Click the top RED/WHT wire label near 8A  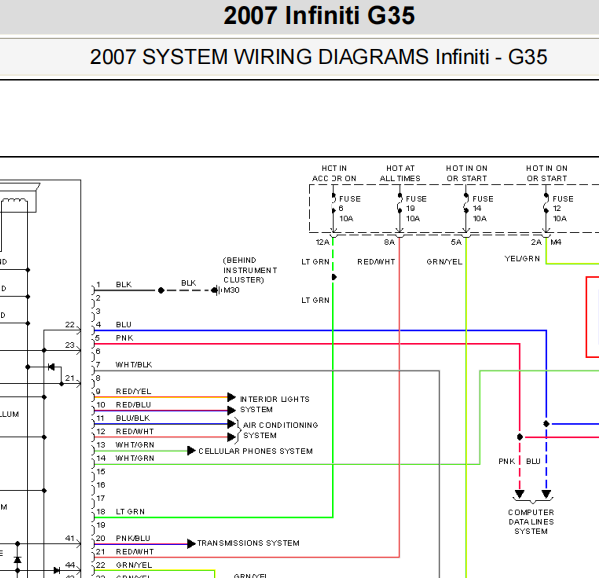pos(376,262)
